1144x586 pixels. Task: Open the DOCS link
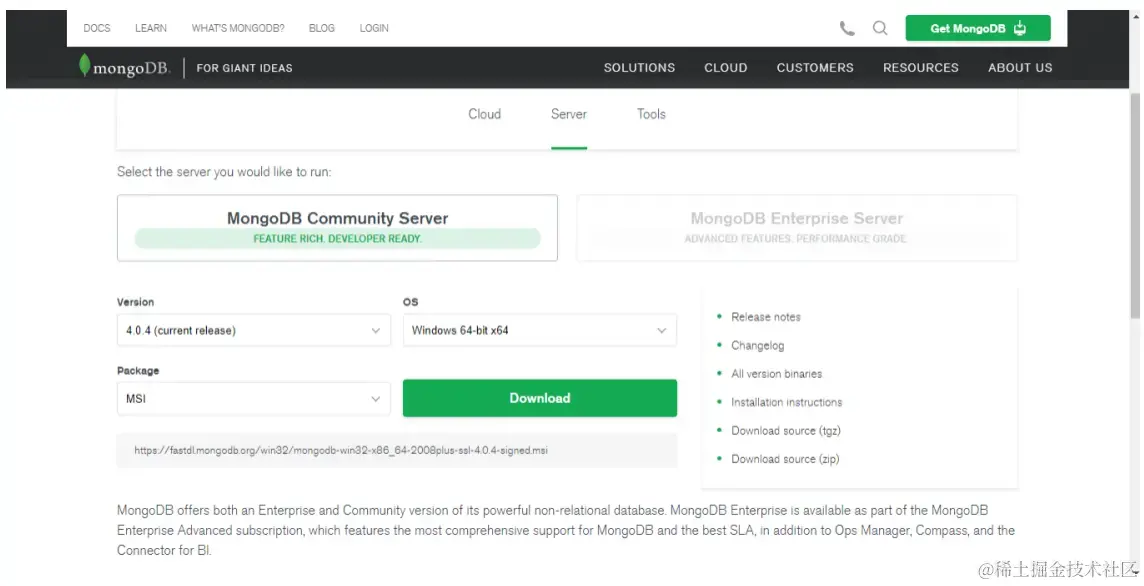coord(97,28)
